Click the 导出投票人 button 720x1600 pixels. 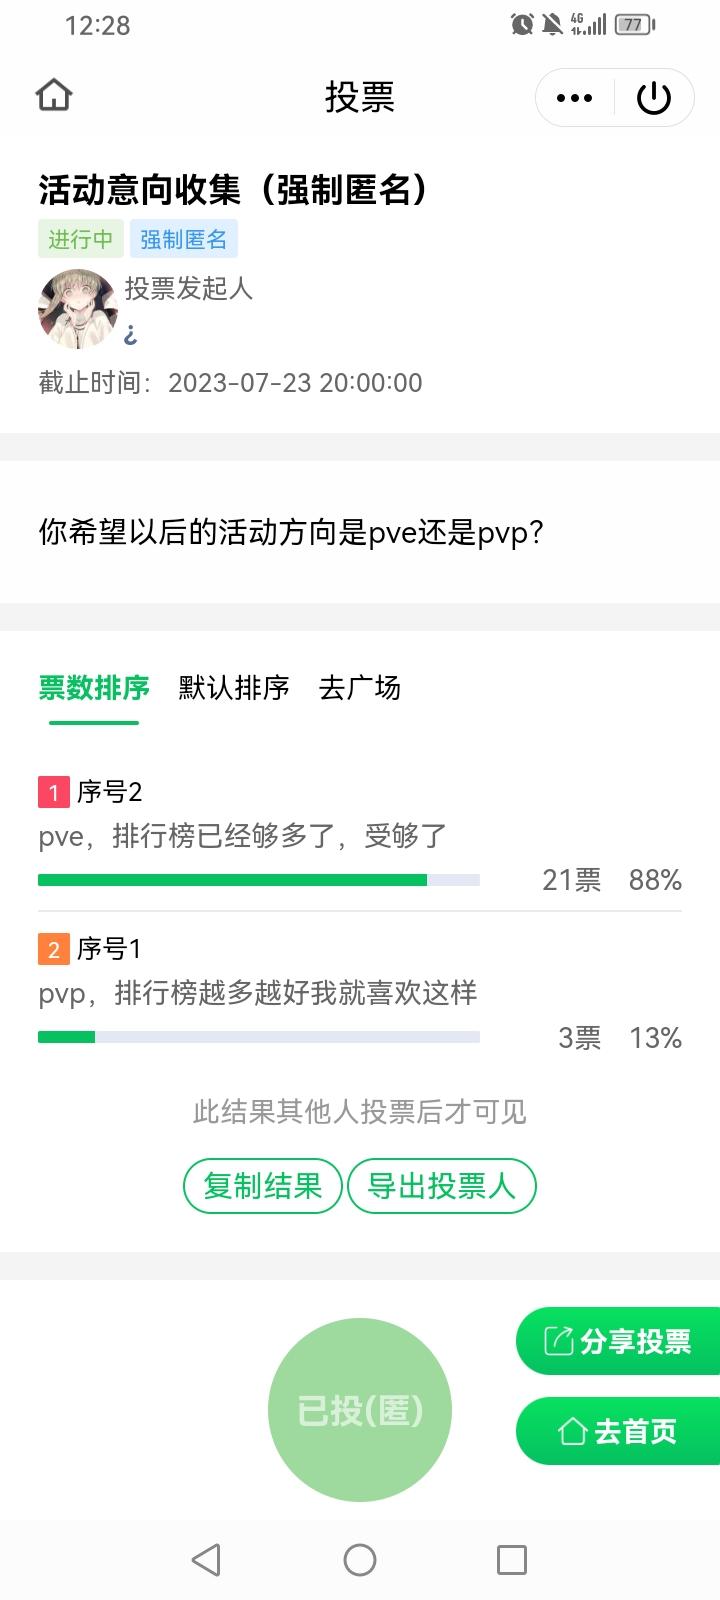click(x=441, y=1186)
